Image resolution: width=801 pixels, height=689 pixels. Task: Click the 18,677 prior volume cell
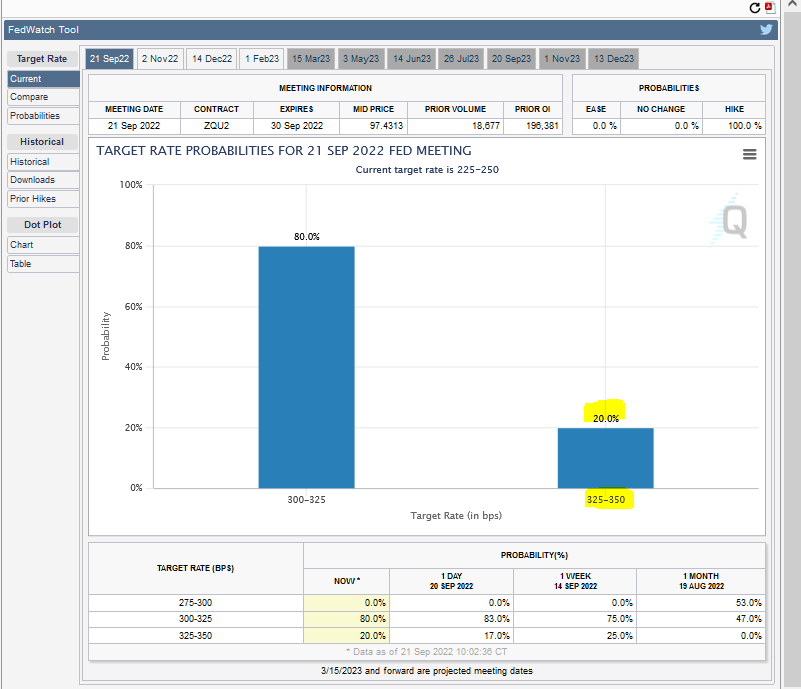coord(456,126)
